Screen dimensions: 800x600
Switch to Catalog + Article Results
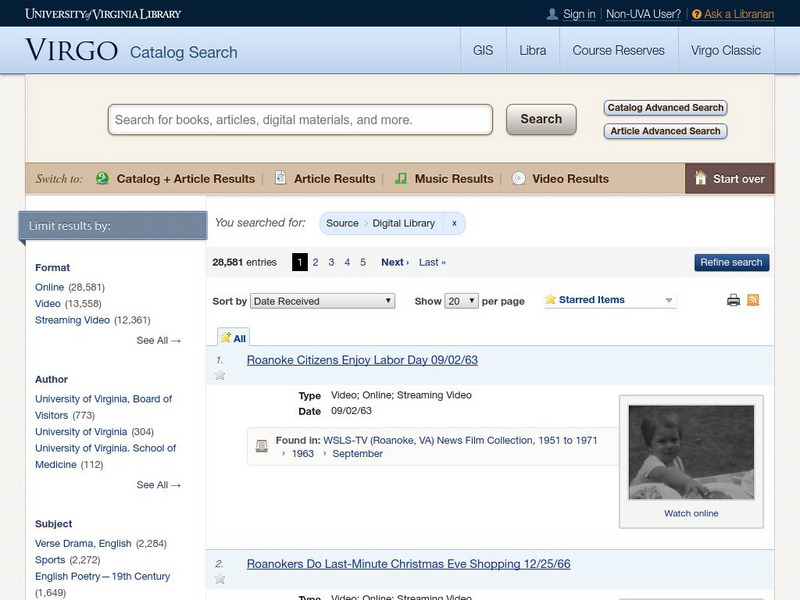point(186,179)
